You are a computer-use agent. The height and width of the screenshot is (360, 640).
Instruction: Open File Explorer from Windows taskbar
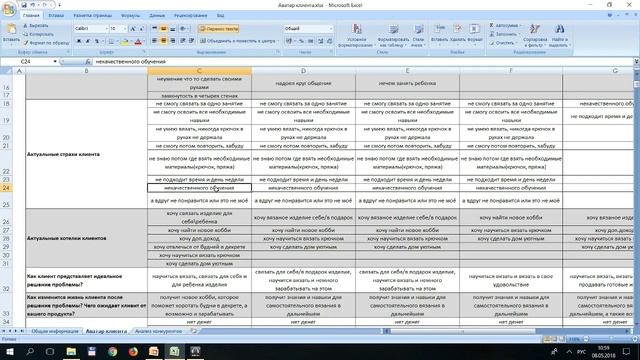coord(71,351)
